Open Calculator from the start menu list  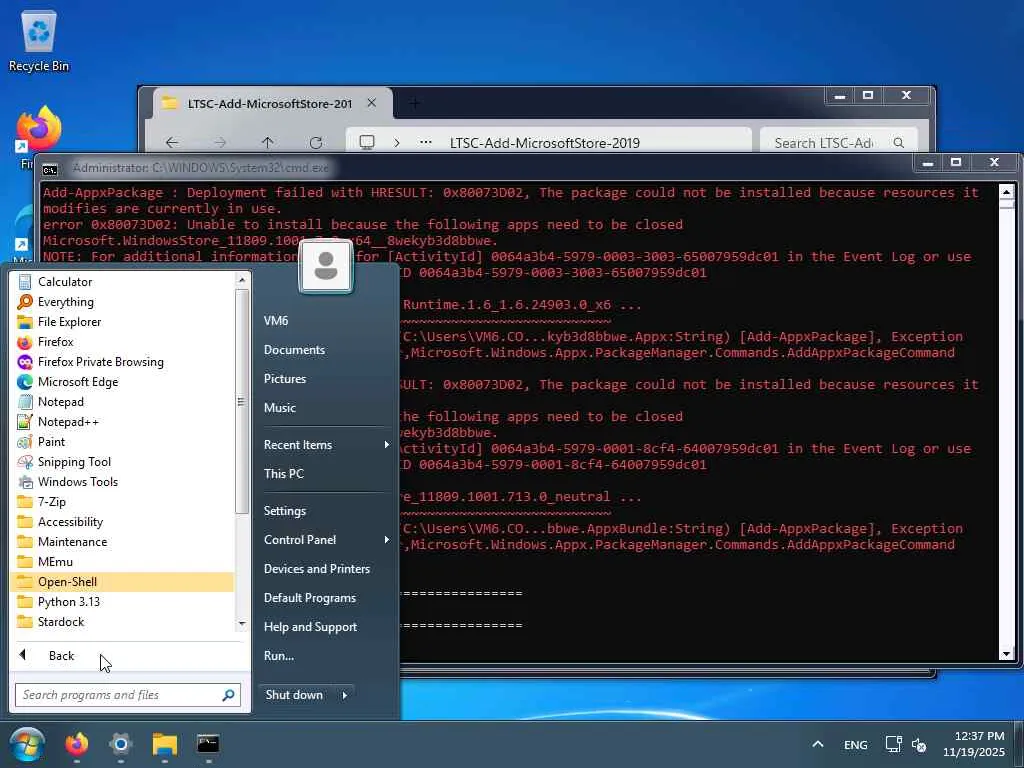point(122,281)
